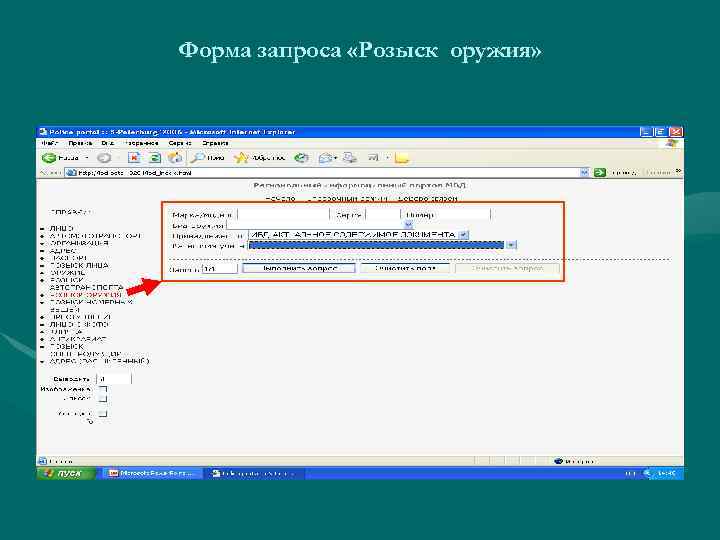Toggle the Изображения checkbox
This screenshot has width=720, height=540.
102,389
